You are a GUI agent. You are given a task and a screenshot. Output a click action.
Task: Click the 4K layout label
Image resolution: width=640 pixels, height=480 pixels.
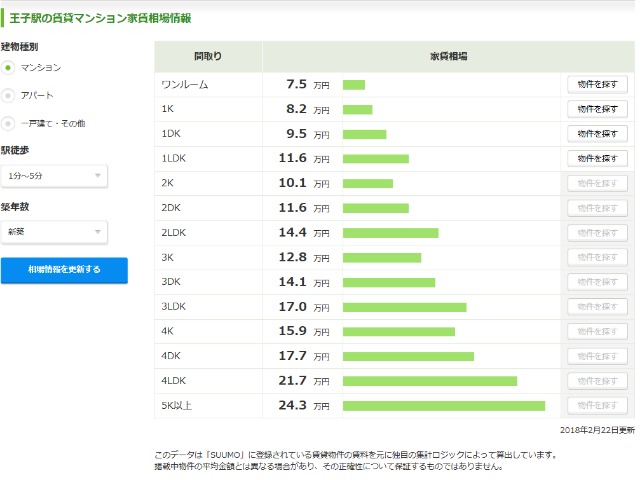click(x=167, y=331)
